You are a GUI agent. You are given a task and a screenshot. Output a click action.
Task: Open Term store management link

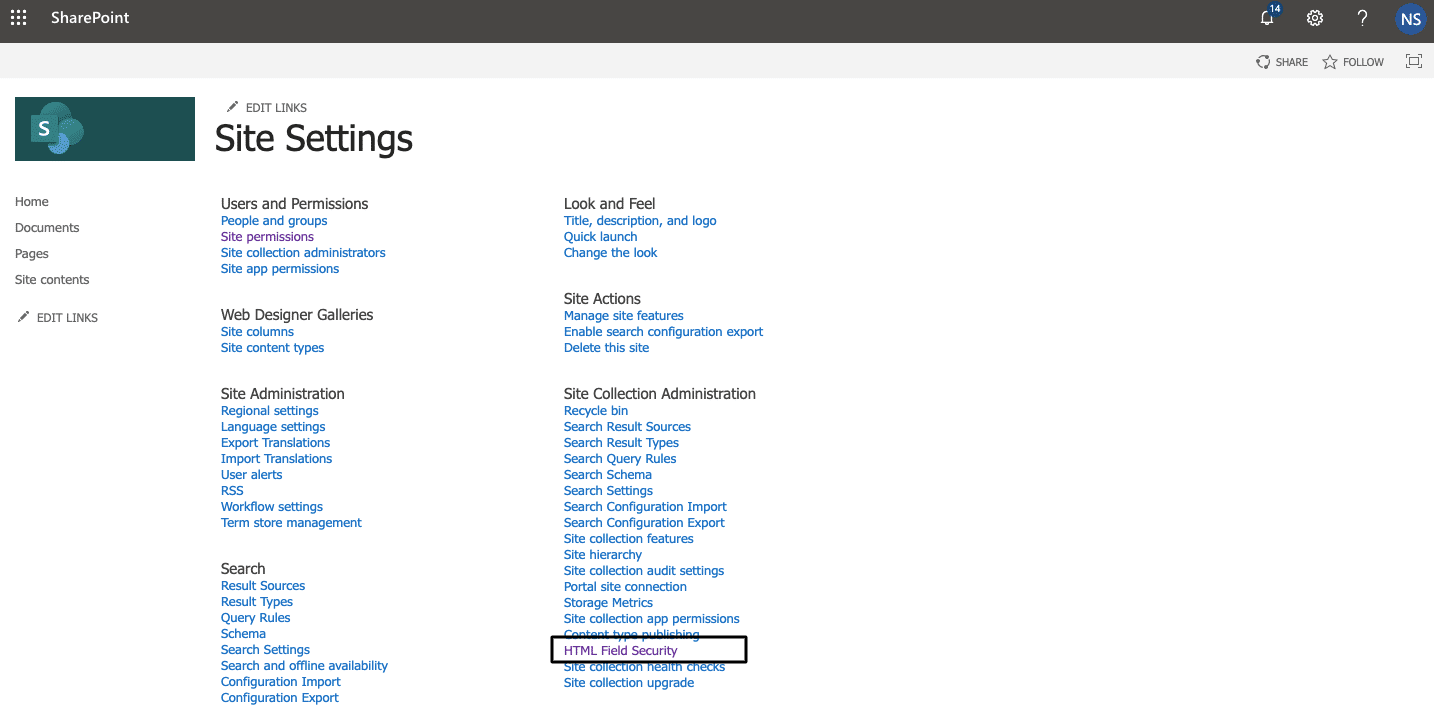[x=291, y=523]
